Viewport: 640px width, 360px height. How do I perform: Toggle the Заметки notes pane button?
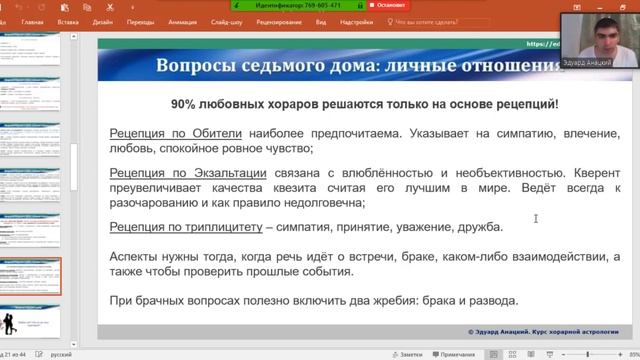pyautogui.click(x=407, y=355)
